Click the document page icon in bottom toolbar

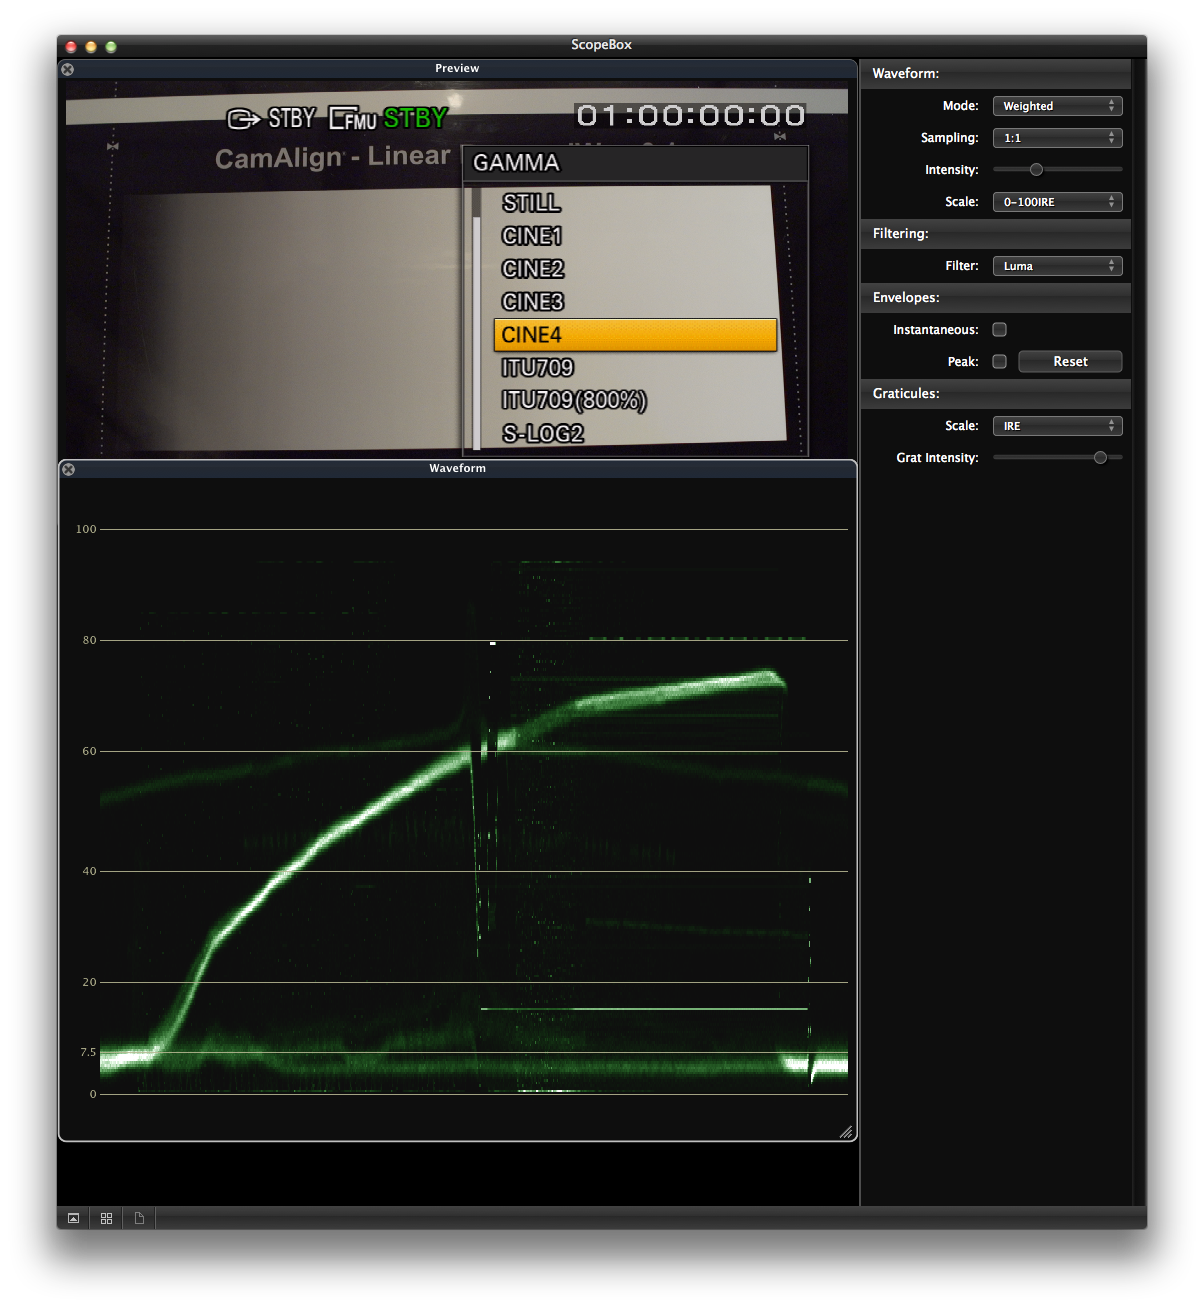coord(139,1218)
